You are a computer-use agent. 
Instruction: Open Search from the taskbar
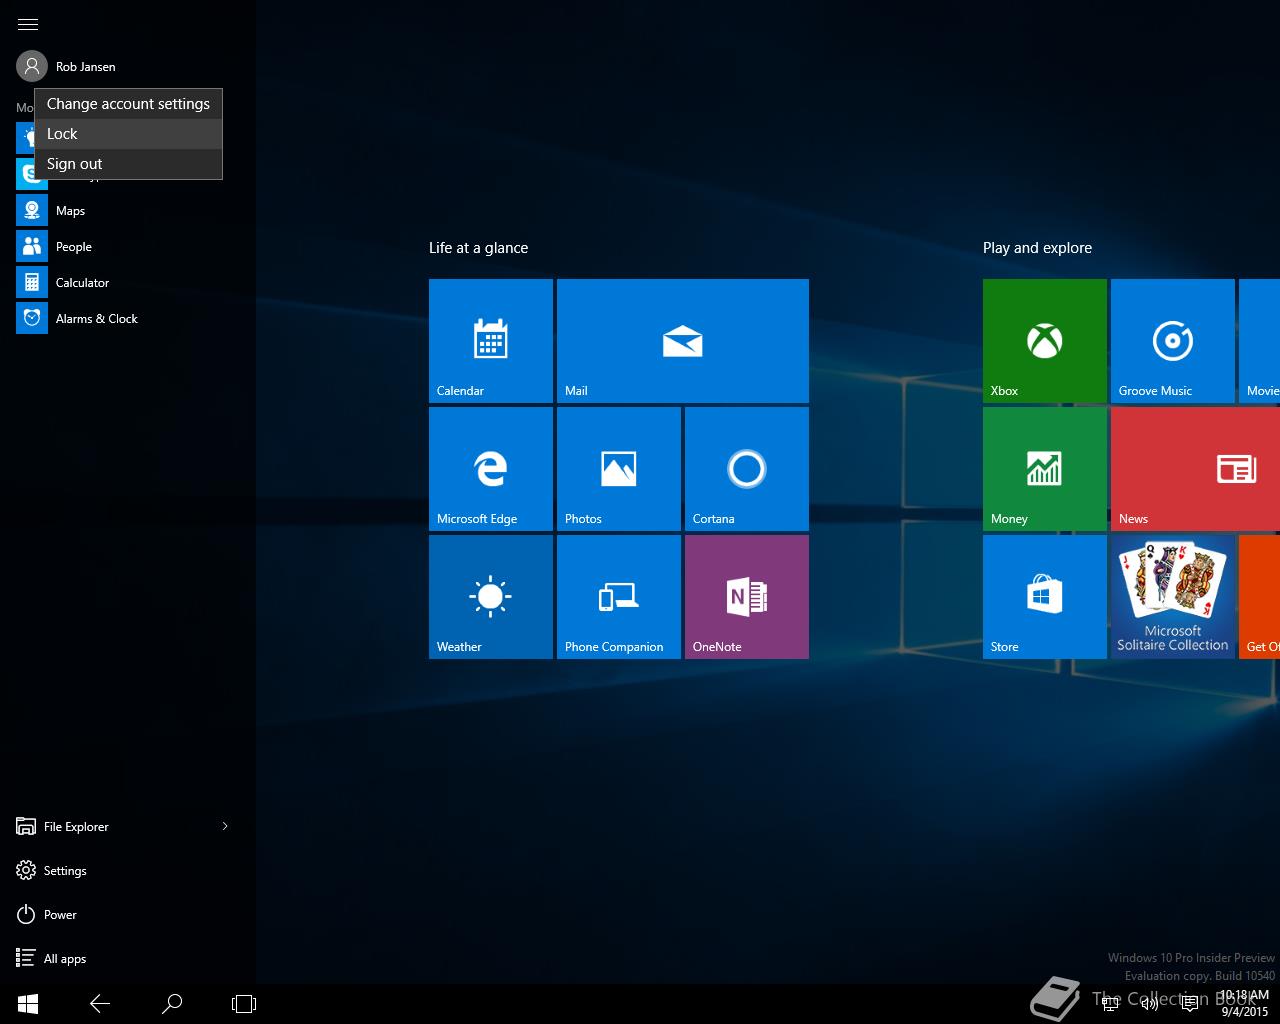coord(172,1004)
